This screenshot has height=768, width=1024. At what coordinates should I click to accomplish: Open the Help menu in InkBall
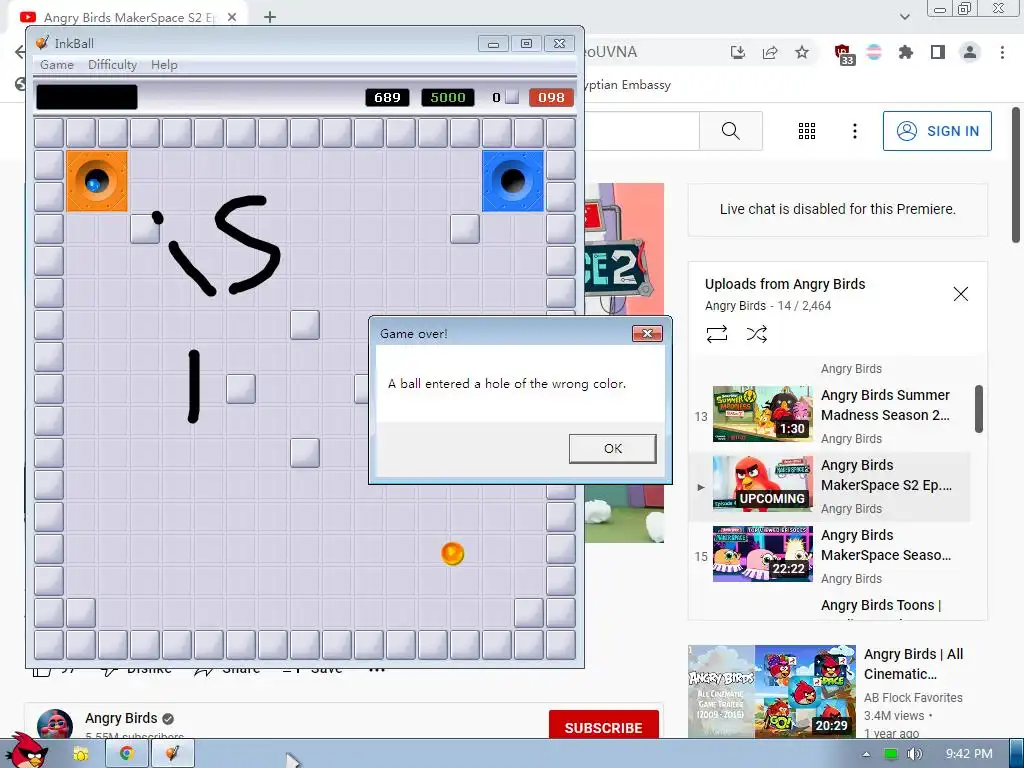point(164,65)
